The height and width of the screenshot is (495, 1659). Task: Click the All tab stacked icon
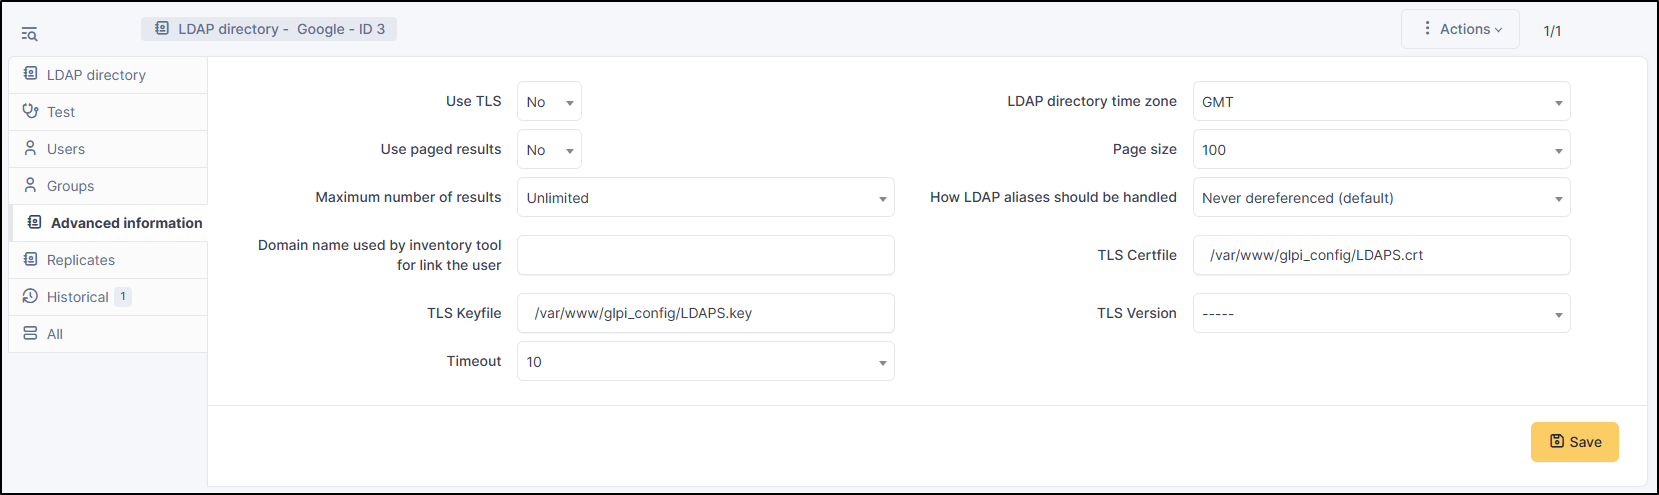pyautogui.click(x=30, y=333)
